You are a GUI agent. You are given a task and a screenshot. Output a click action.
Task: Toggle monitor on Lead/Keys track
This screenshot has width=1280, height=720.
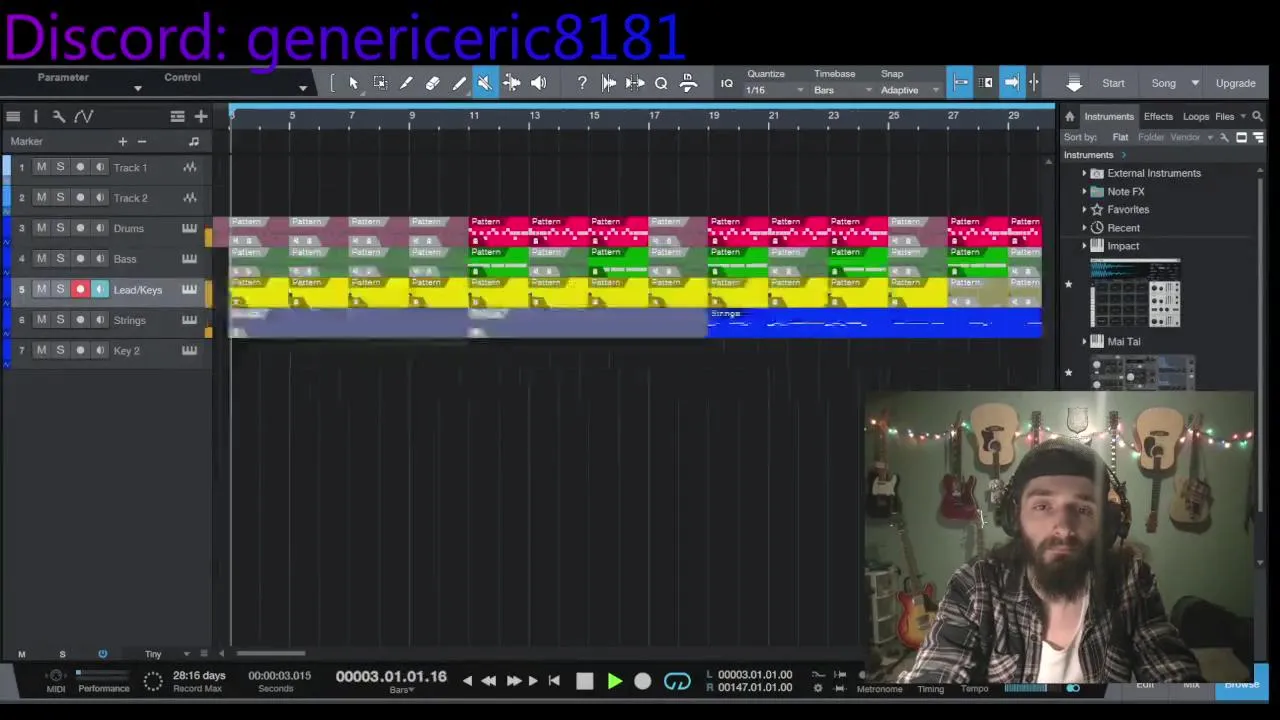point(99,289)
